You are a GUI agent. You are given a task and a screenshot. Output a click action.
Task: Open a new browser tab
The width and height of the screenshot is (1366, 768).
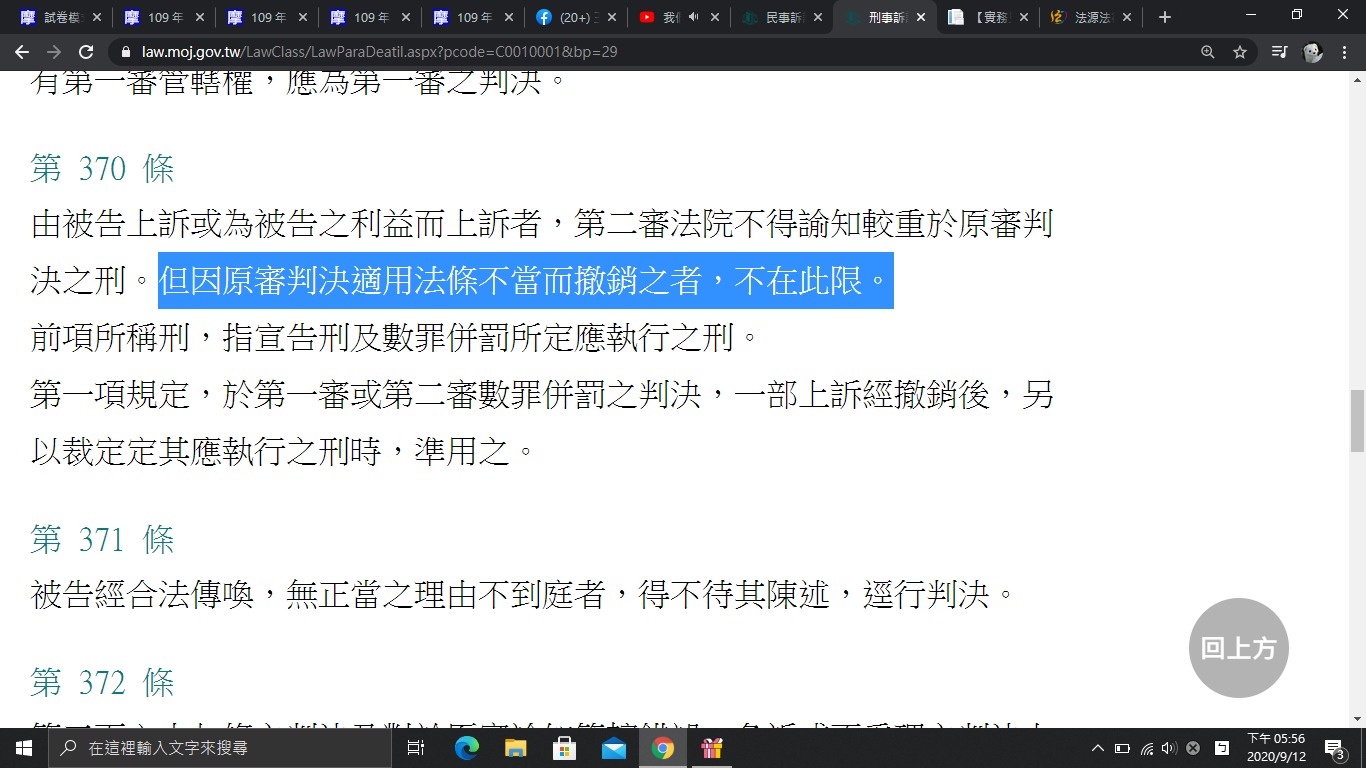[x=1164, y=17]
